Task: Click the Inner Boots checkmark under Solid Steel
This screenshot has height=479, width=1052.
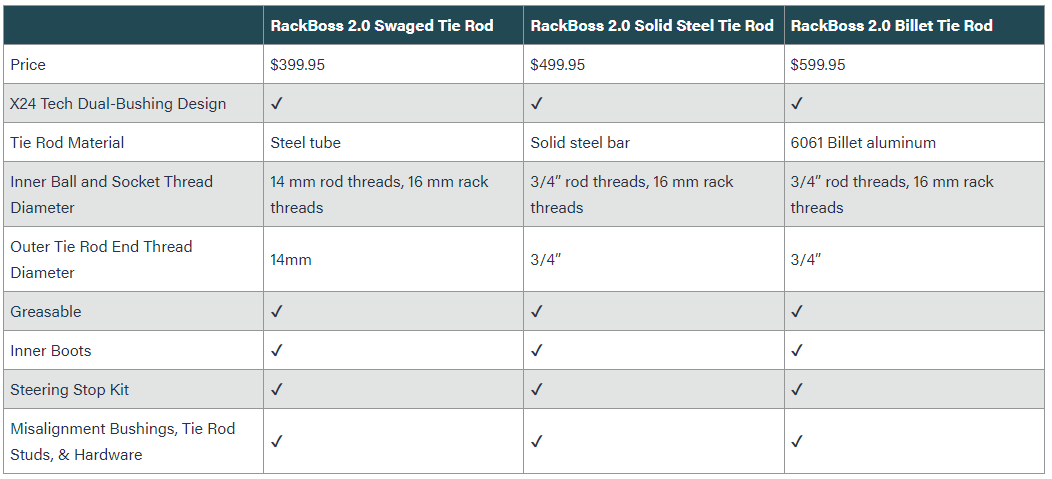Action: tap(537, 350)
